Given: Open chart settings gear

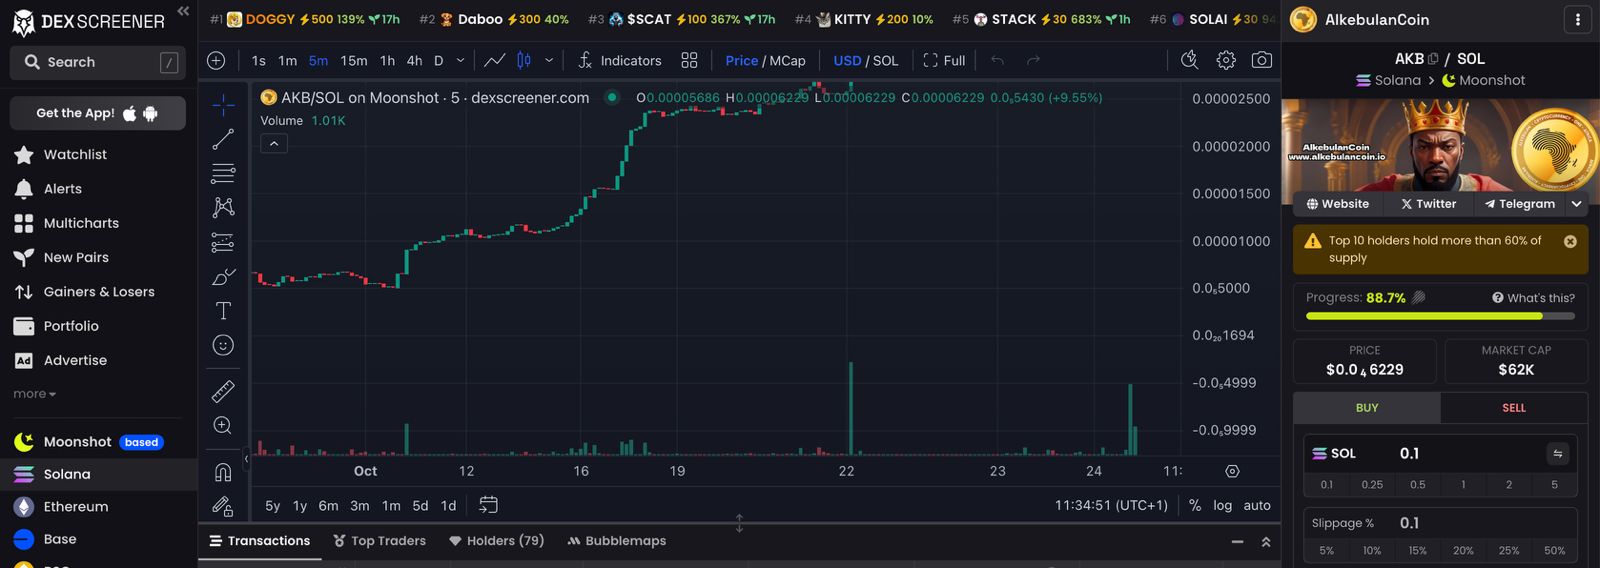Looking at the screenshot, I should click(x=1226, y=61).
